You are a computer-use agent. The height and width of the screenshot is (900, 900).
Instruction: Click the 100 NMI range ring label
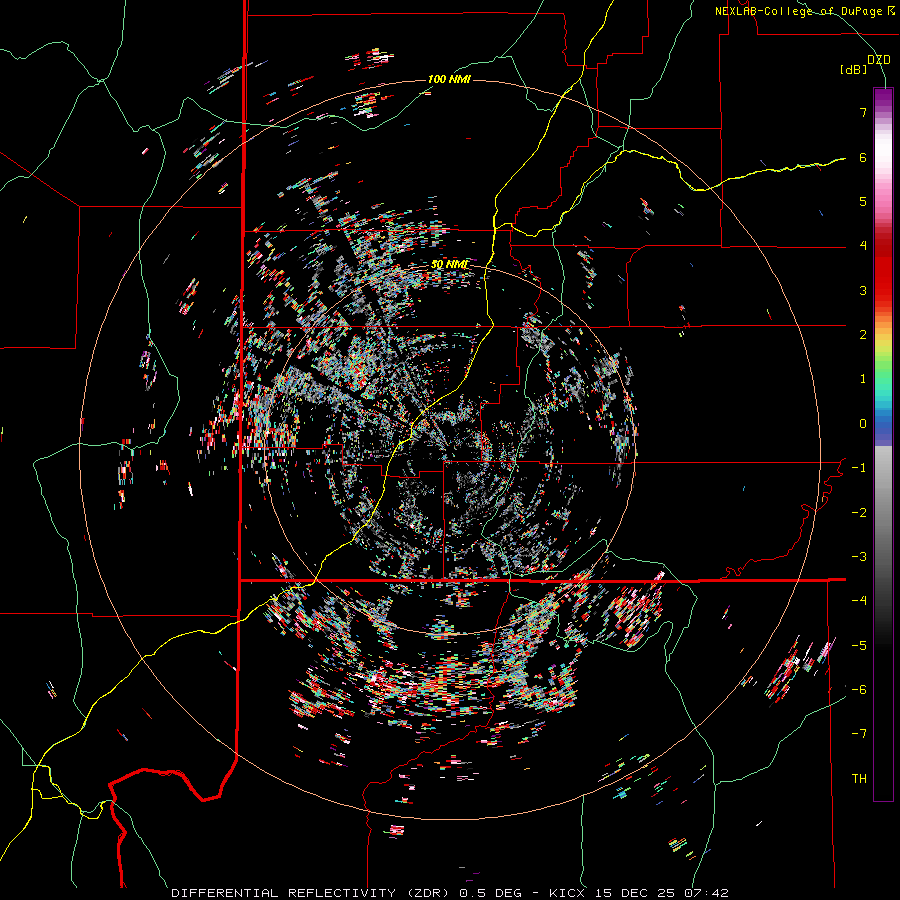(x=449, y=79)
